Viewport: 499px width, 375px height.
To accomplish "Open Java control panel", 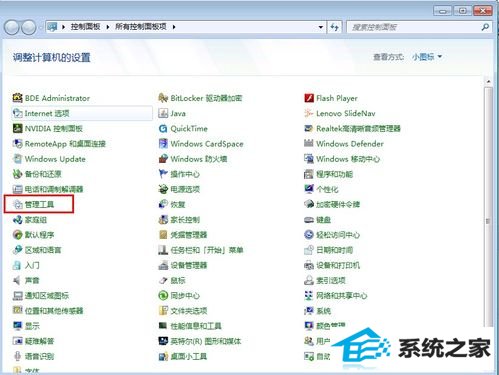I will 172,113.
